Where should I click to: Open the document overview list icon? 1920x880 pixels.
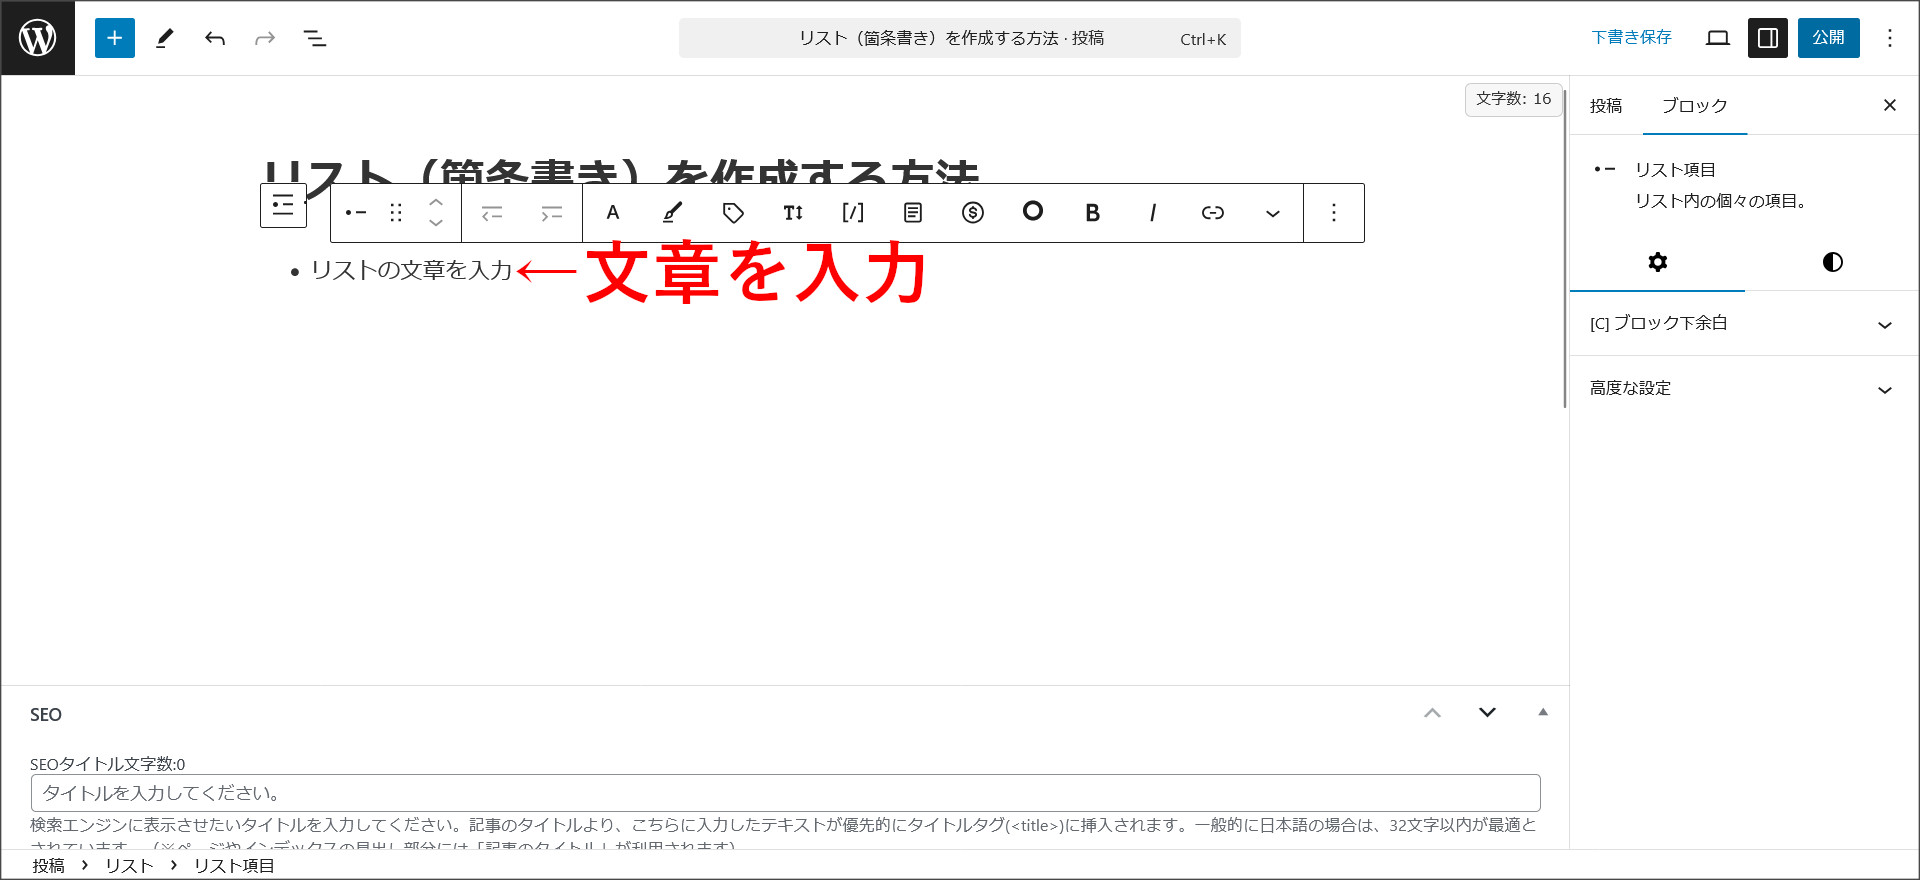(315, 38)
